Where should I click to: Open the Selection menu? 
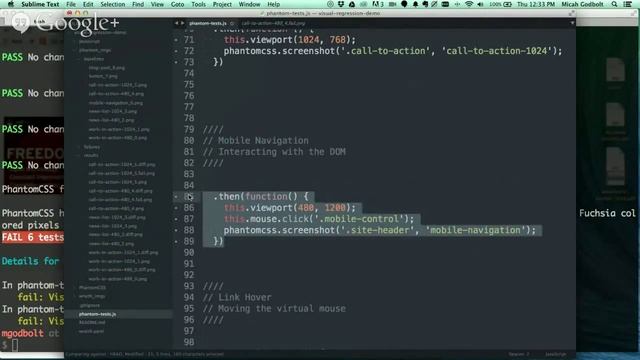click(x=113, y=4)
